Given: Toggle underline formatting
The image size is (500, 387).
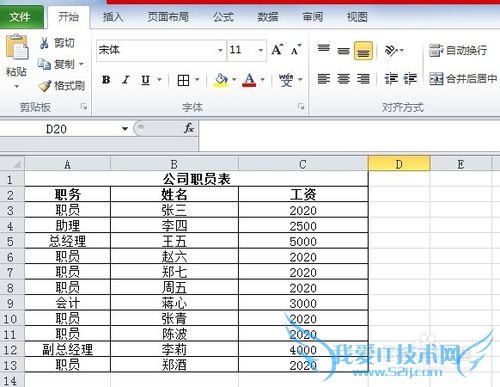Looking at the screenshot, I should (145, 80).
